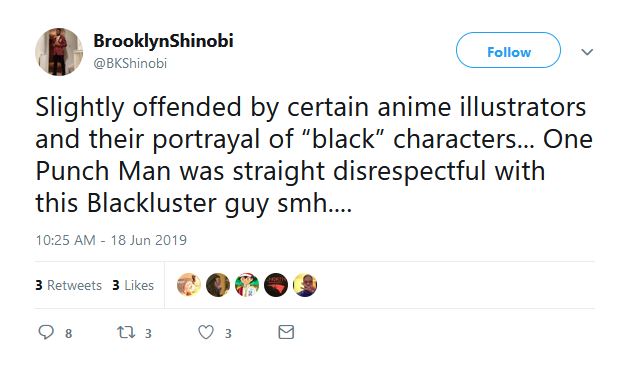Click the third liker avatar with red cap

coord(247,285)
